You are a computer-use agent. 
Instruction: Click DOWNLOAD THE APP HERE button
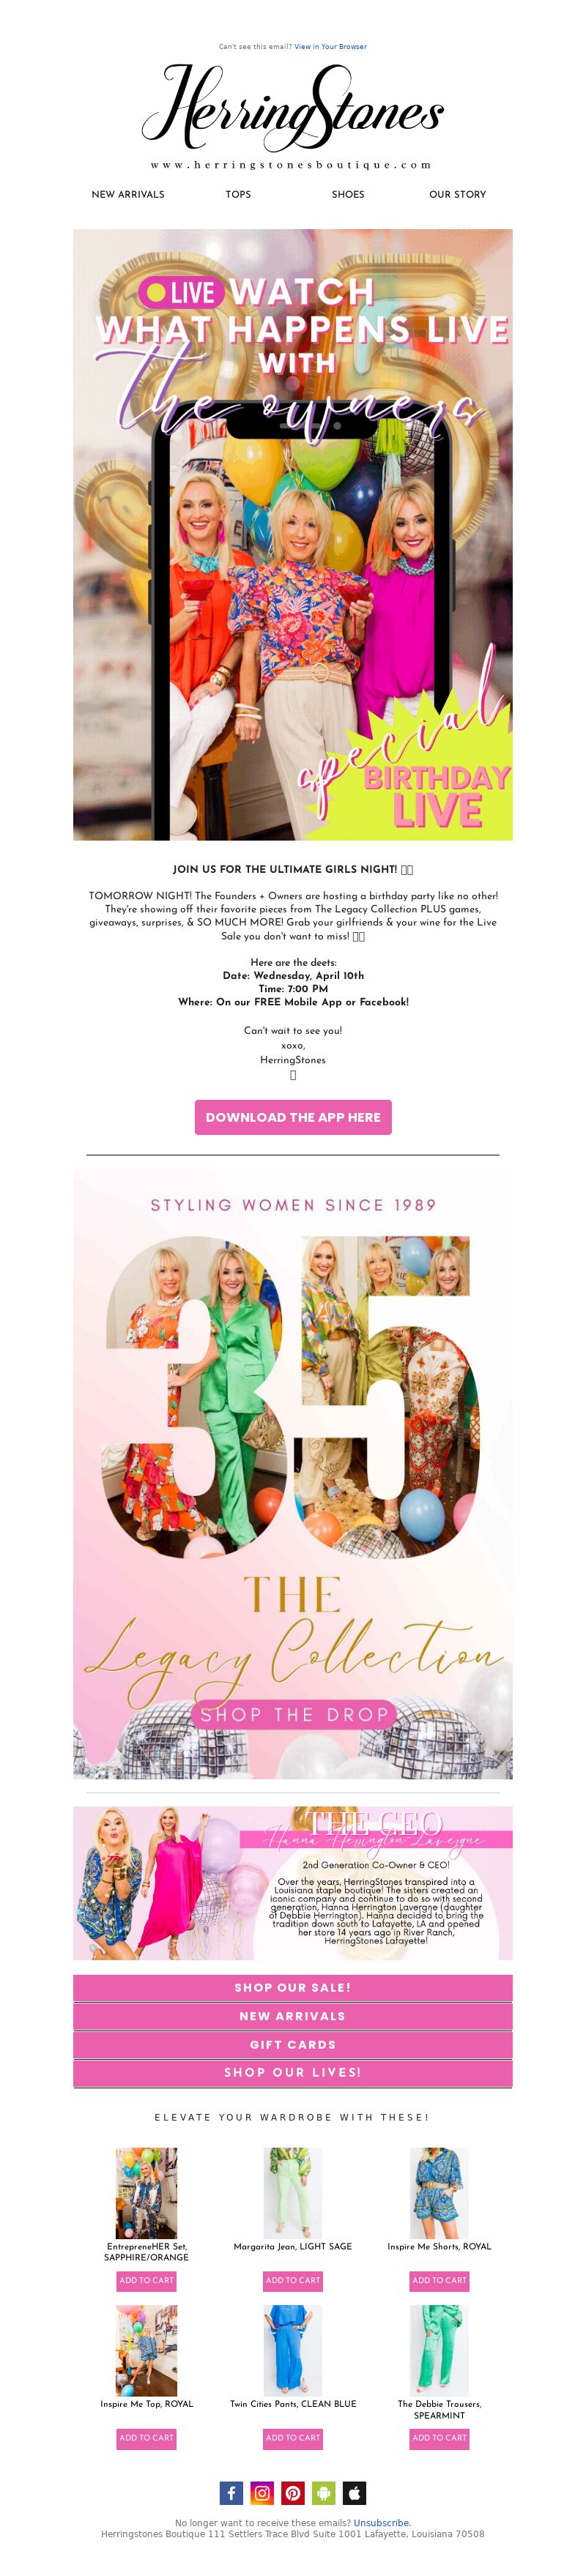[293, 1117]
